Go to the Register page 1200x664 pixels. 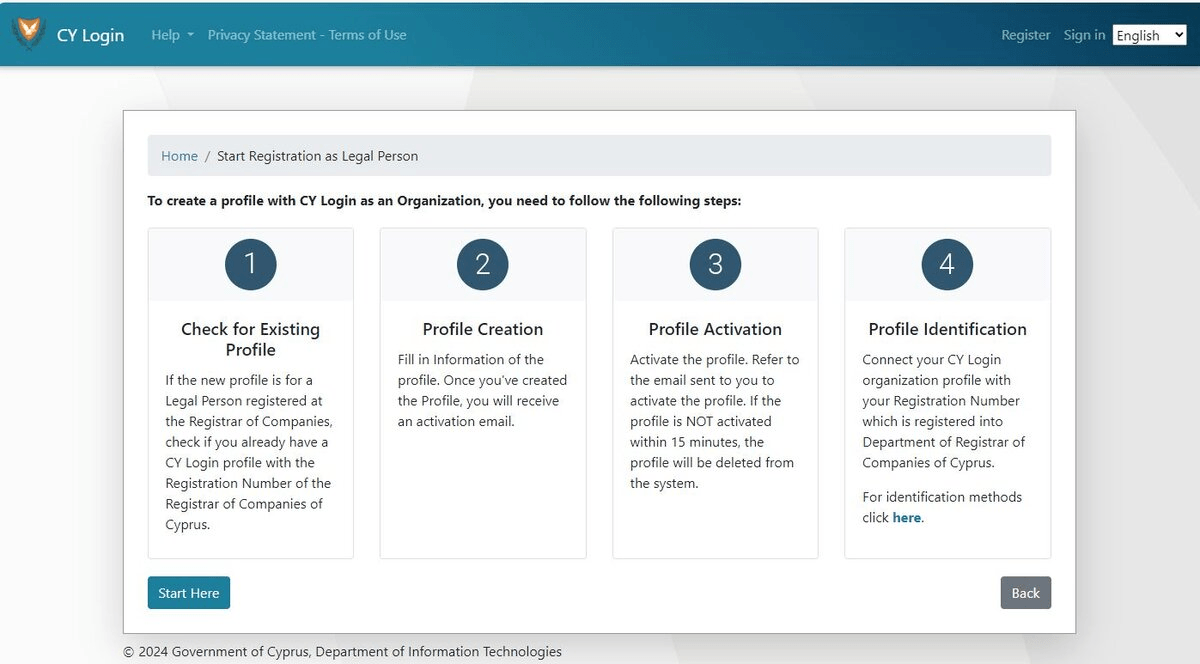tap(1025, 35)
